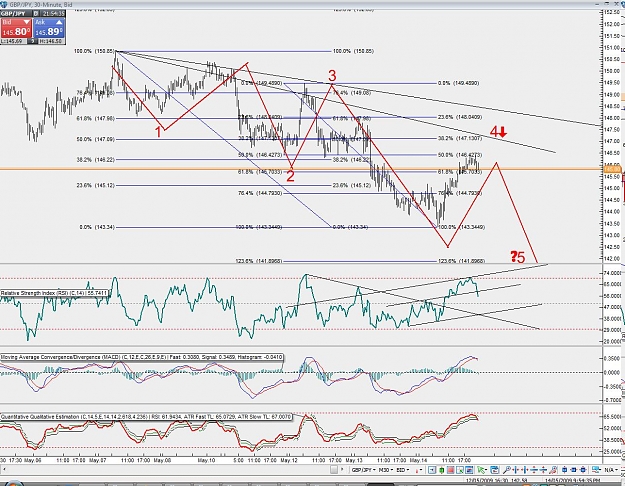
Task: Click the blue box with horizontal arrows icon
Action: (574, 470)
